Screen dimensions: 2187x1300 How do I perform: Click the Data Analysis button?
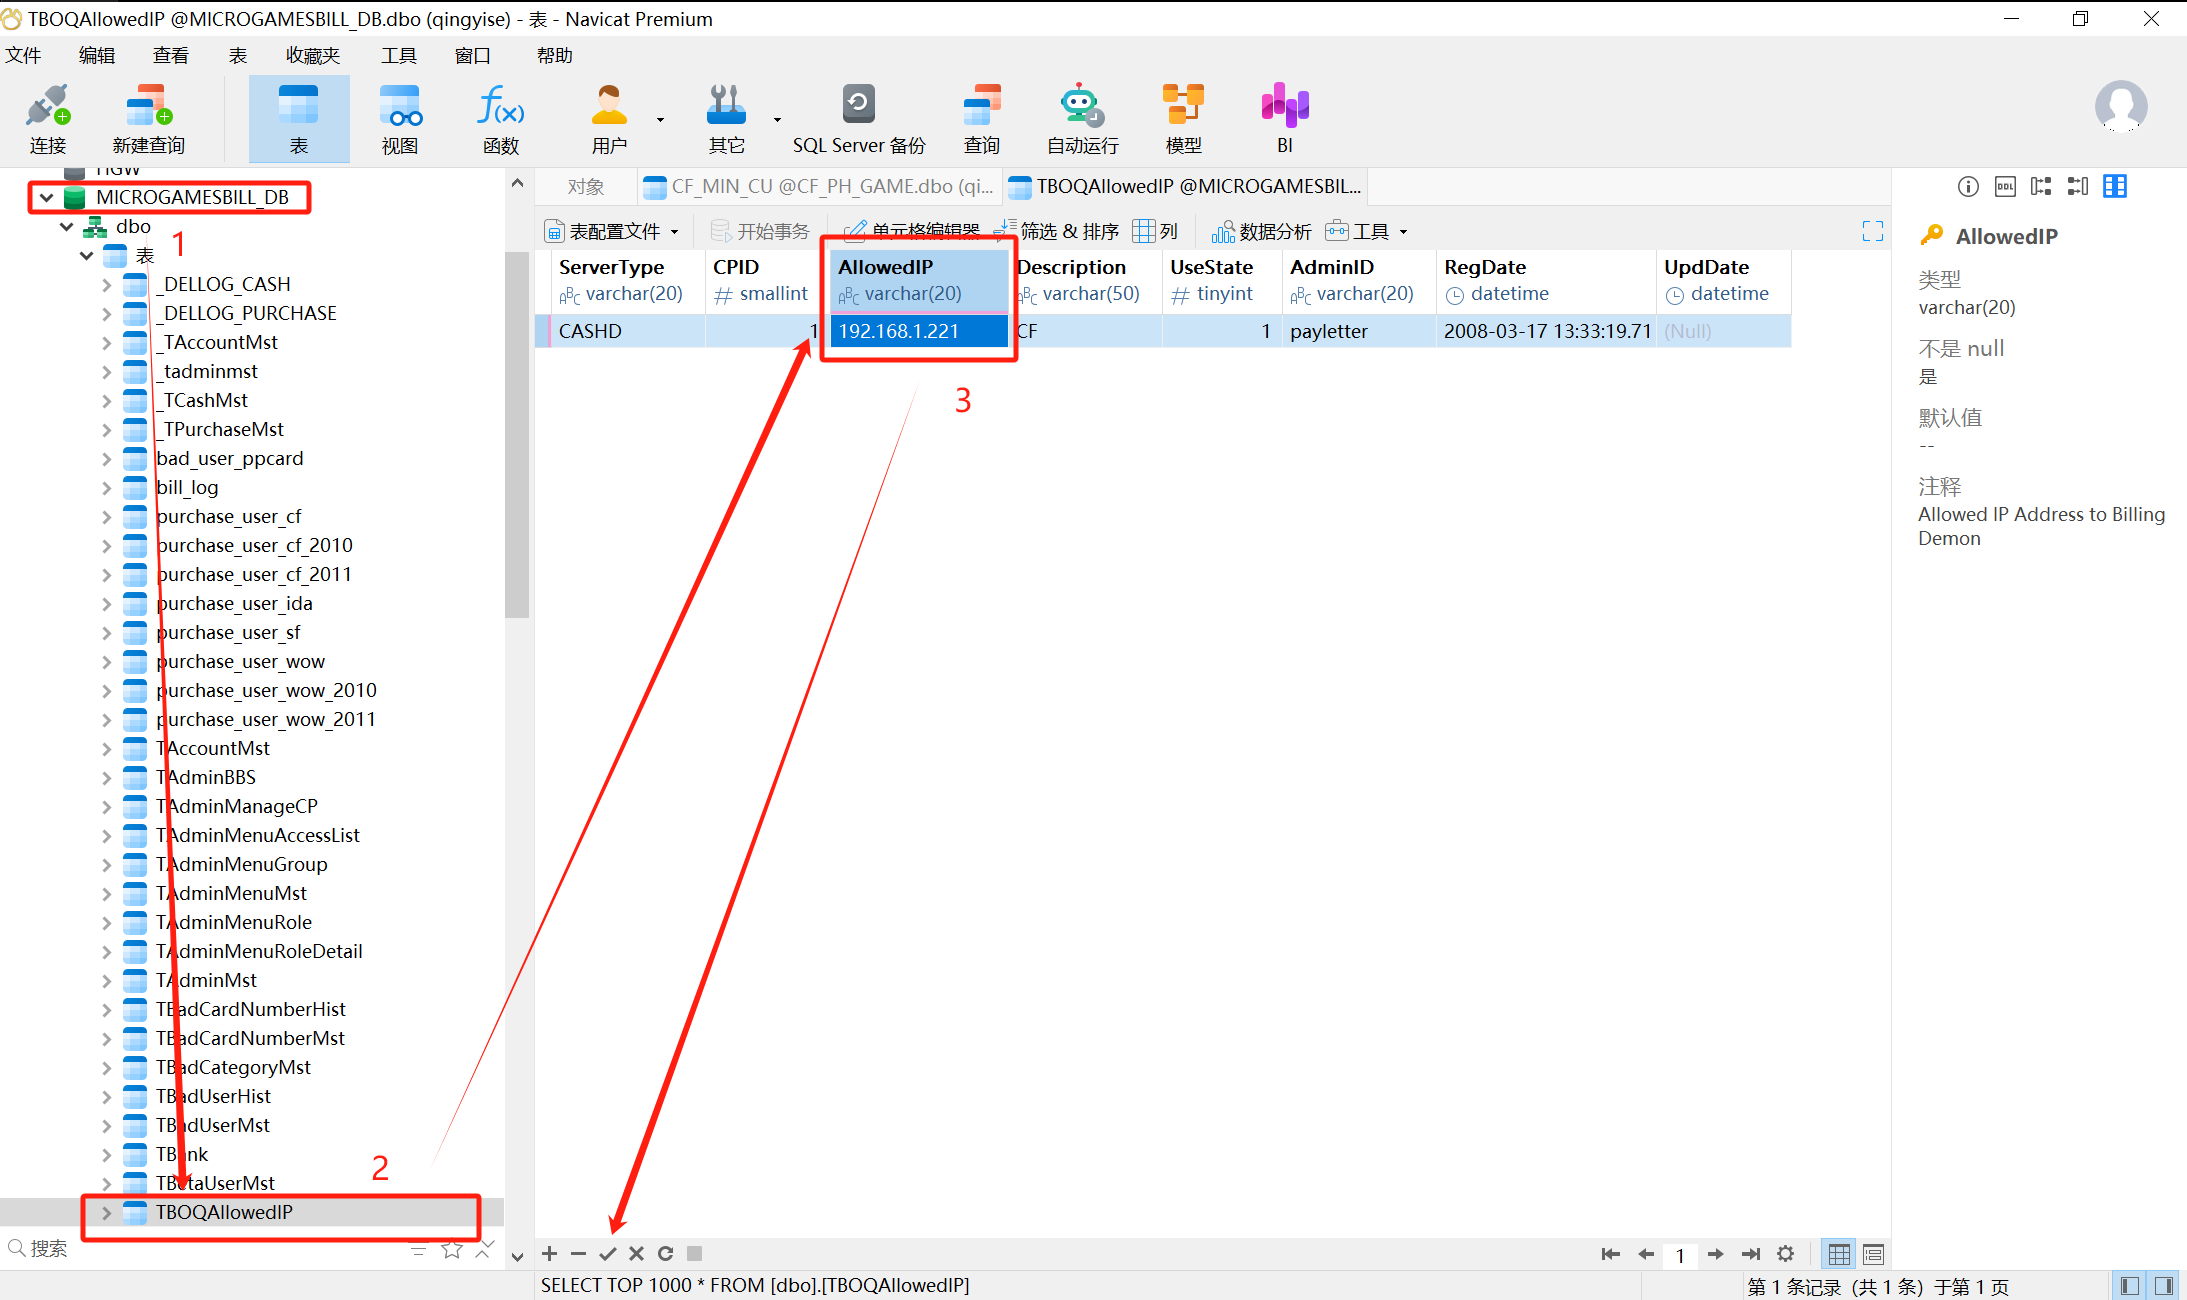(1262, 232)
